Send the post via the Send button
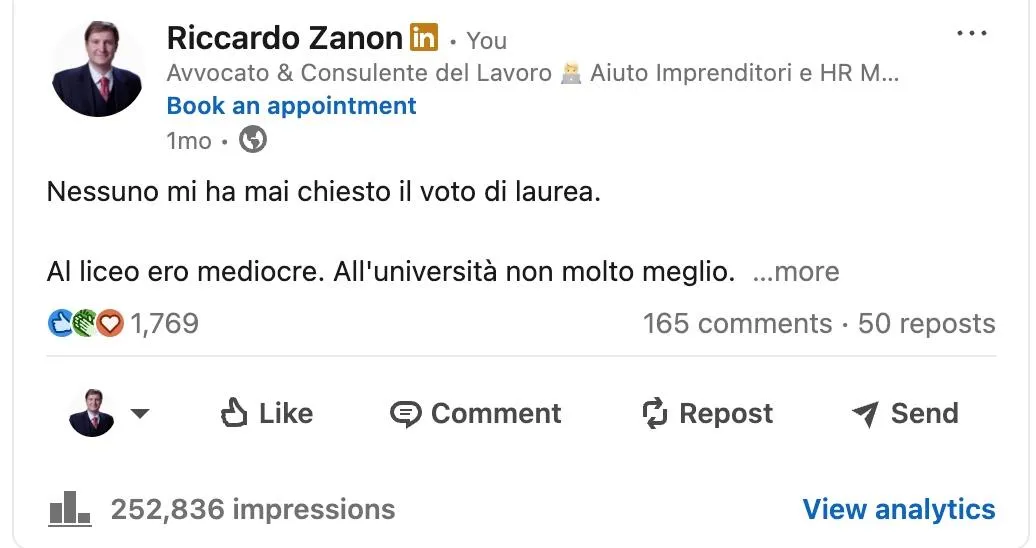The width and height of the screenshot is (1036, 548). 904,413
